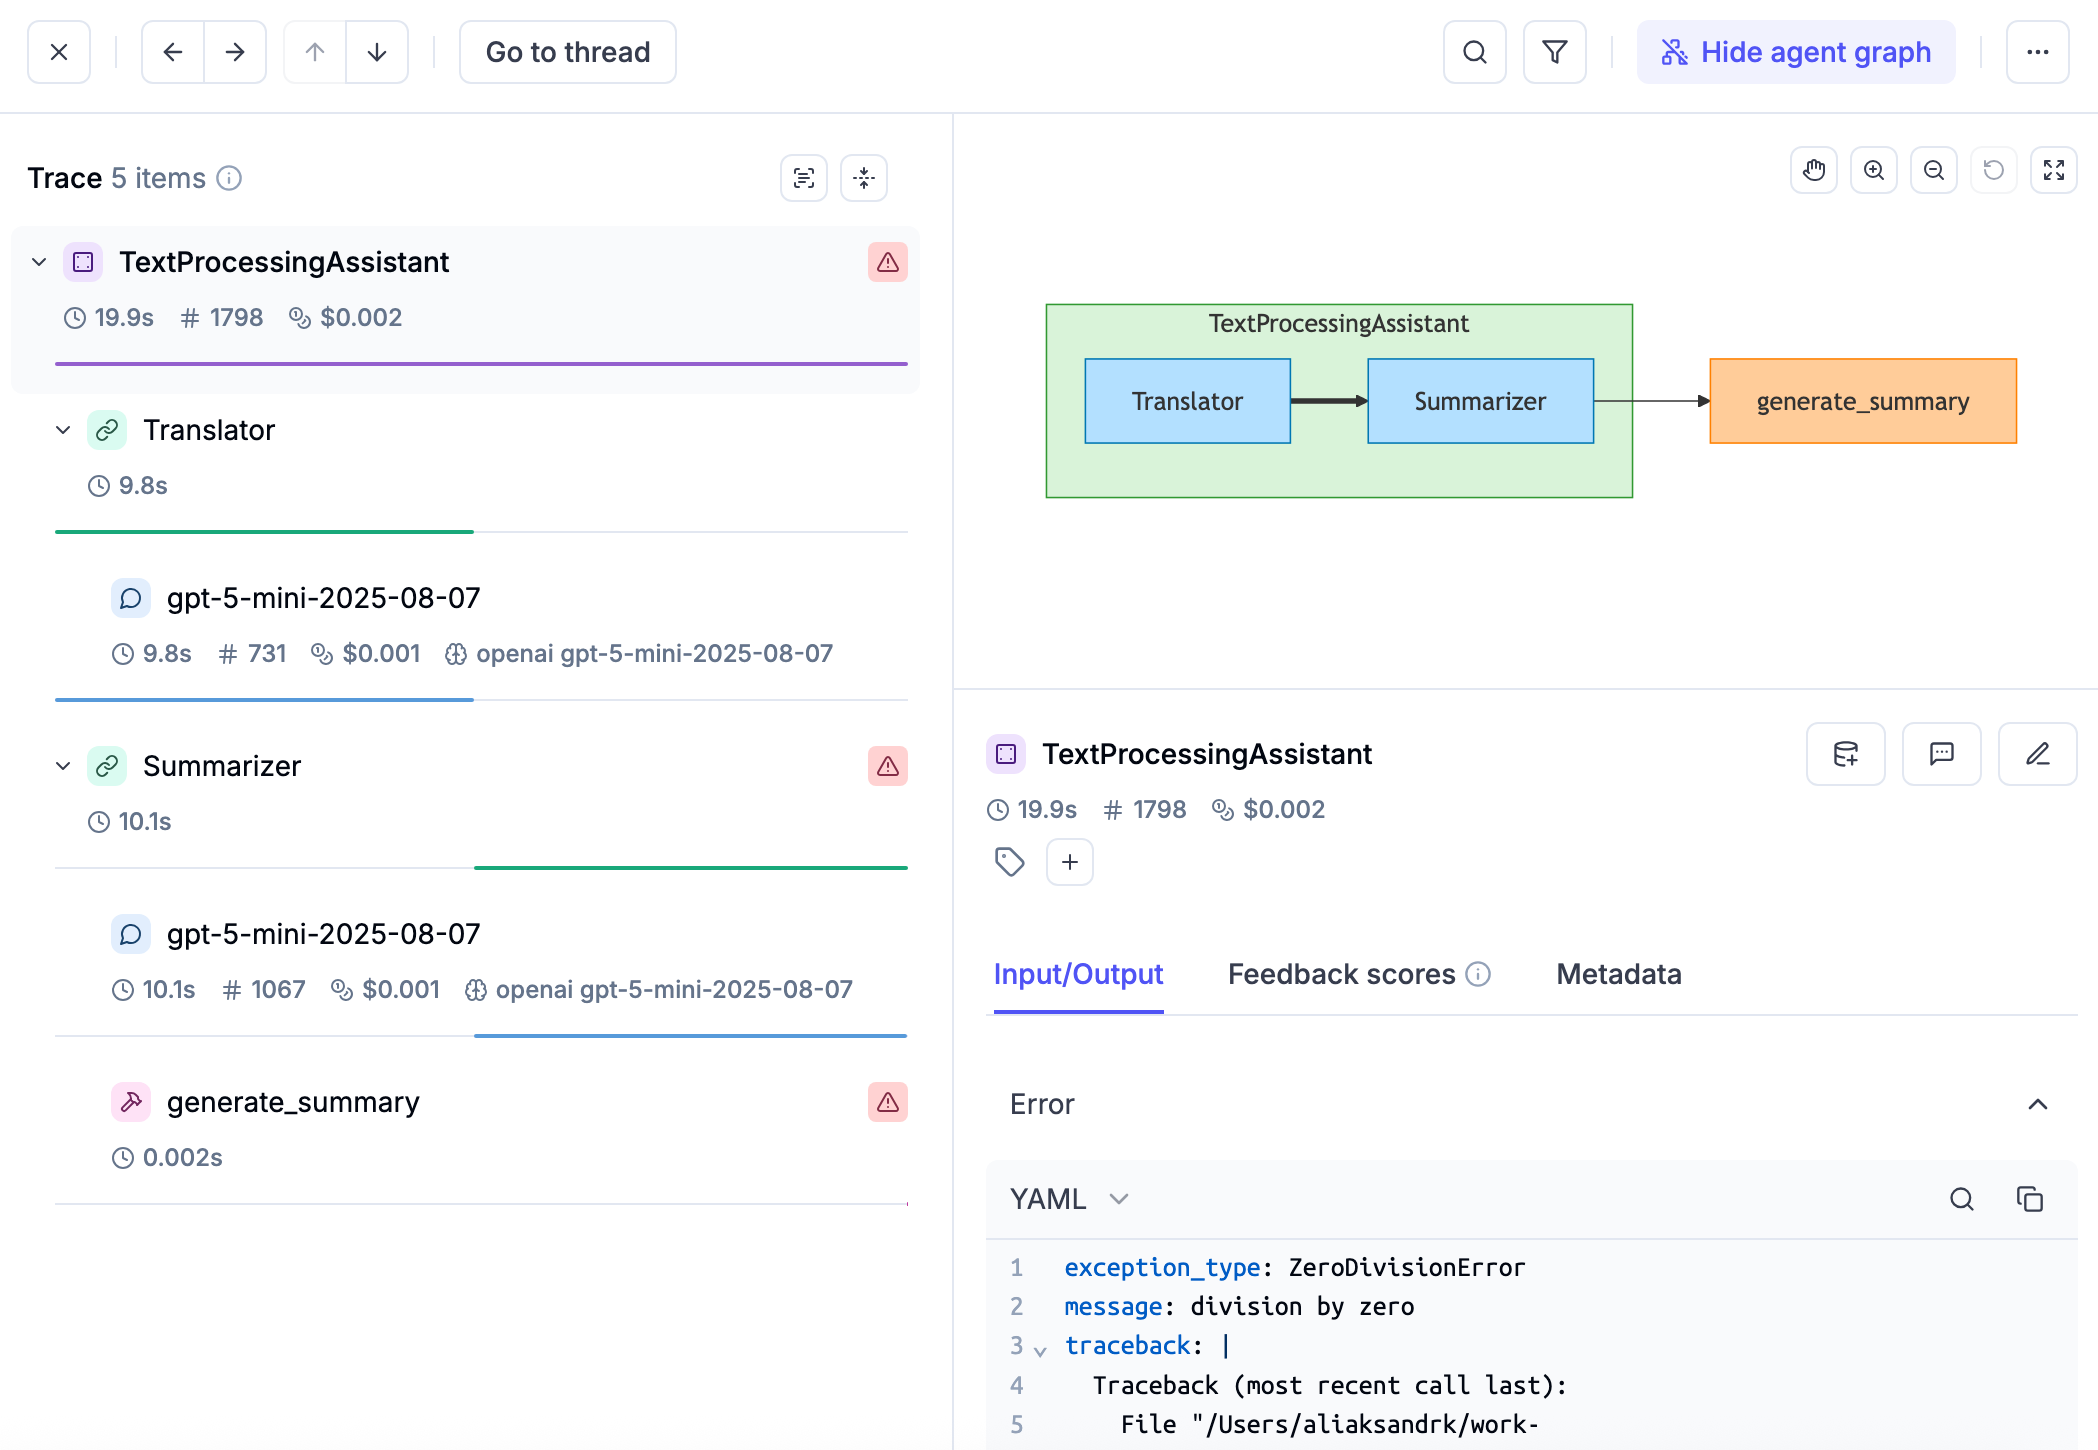This screenshot has height=1450, width=2098.
Task: Select the zoom in icon on the agent graph
Action: (1874, 170)
